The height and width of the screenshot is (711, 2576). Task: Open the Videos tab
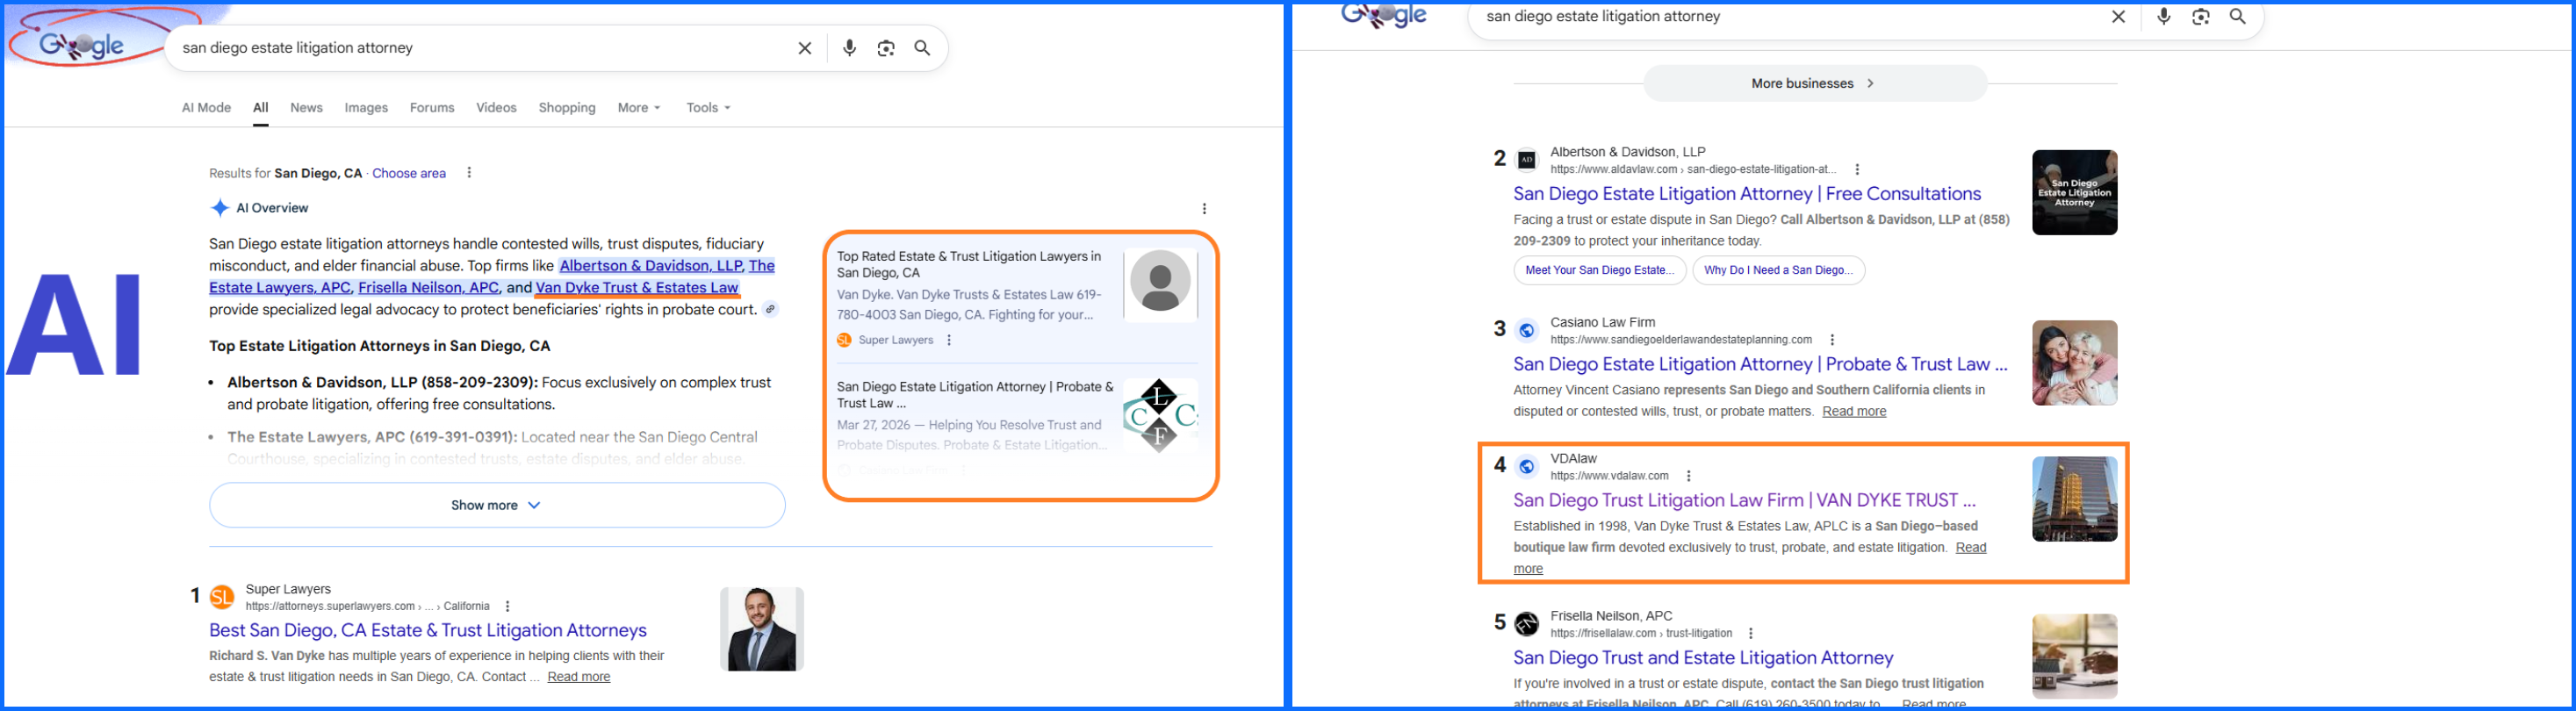tap(496, 108)
